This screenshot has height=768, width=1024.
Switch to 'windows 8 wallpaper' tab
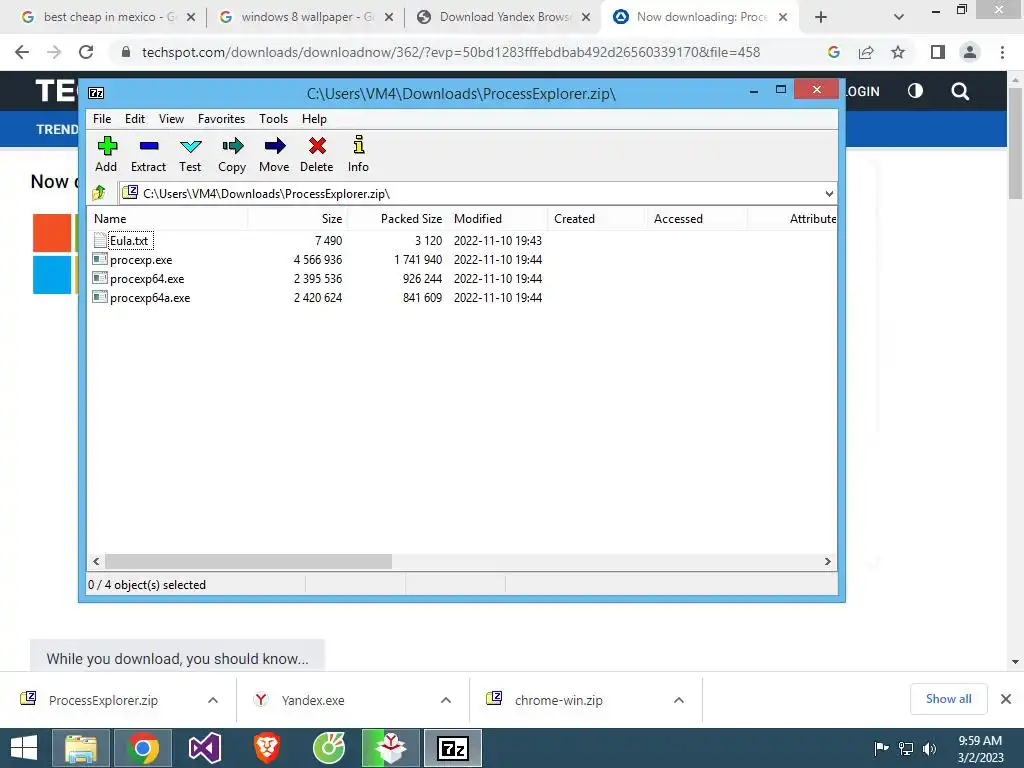pyautogui.click(x=306, y=17)
